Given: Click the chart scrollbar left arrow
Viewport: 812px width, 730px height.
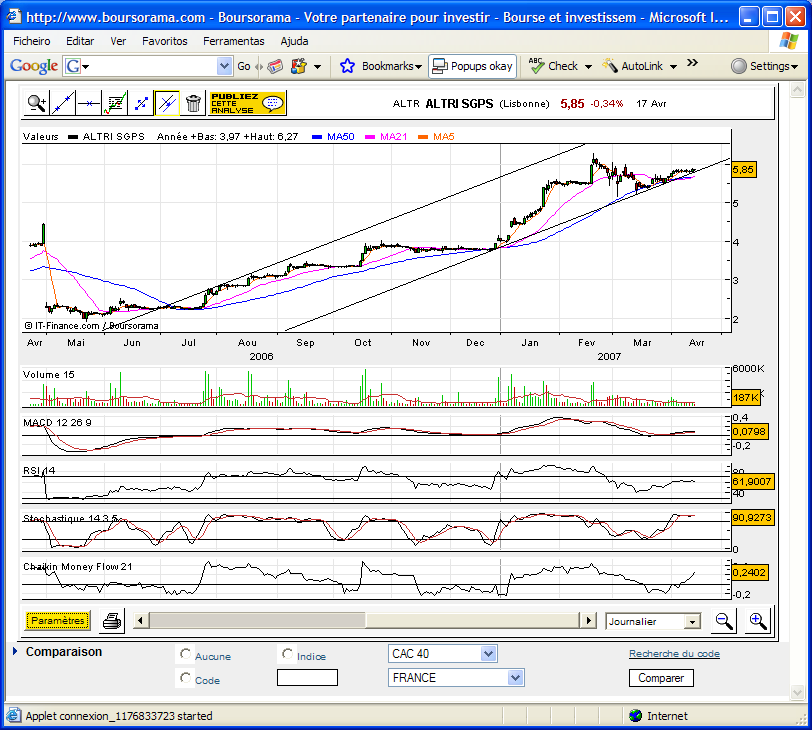Looking at the screenshot, I should tap(140, 620).
